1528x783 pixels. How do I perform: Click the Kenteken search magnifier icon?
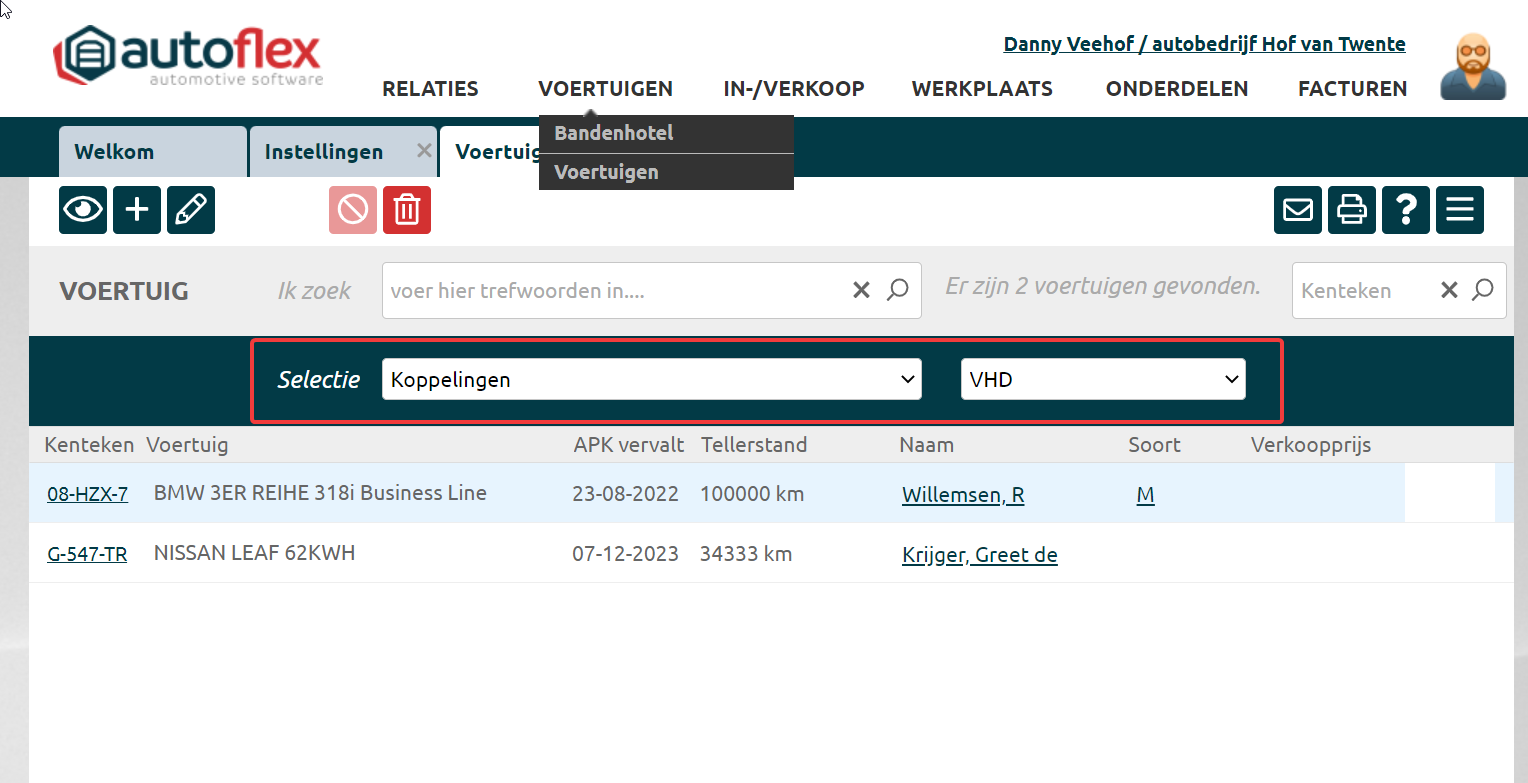point(1483,290)
